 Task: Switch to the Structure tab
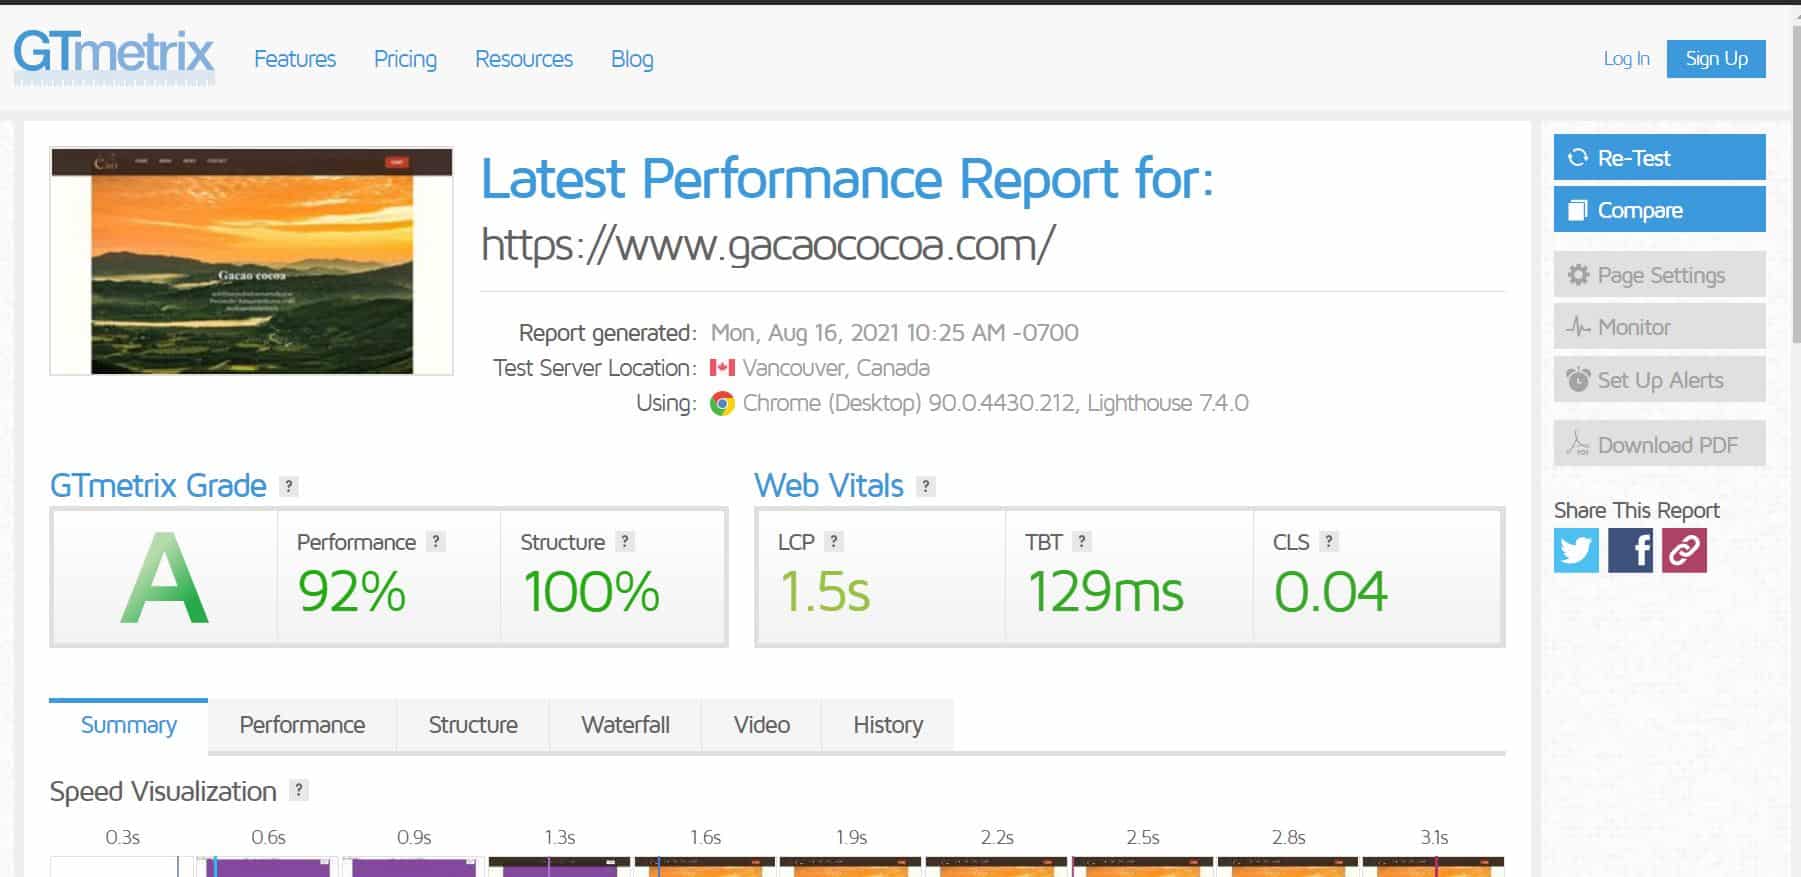click(473, 725)
